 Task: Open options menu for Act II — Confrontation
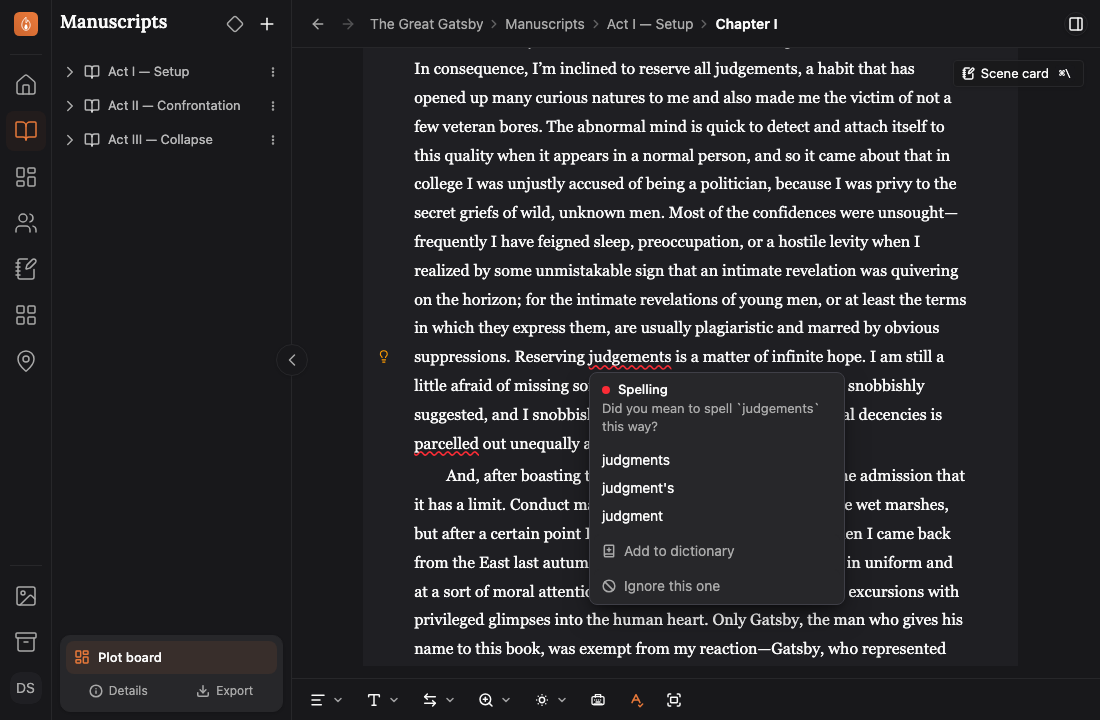point(273,105)
